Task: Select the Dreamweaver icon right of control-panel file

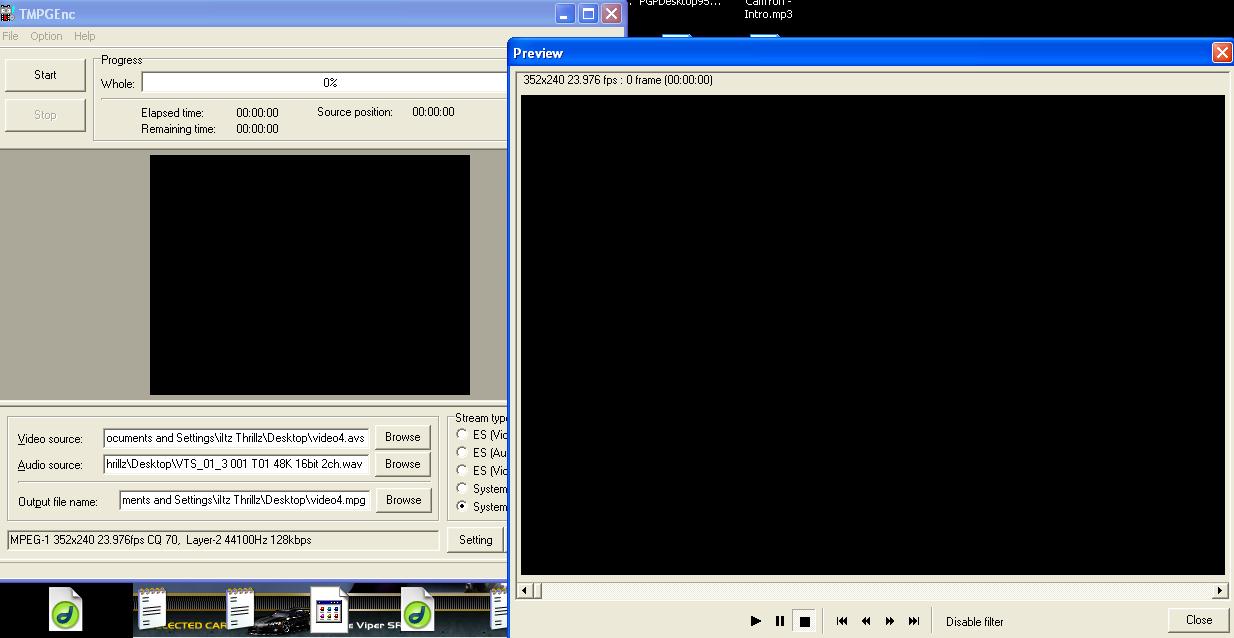Action: [417, 608]
